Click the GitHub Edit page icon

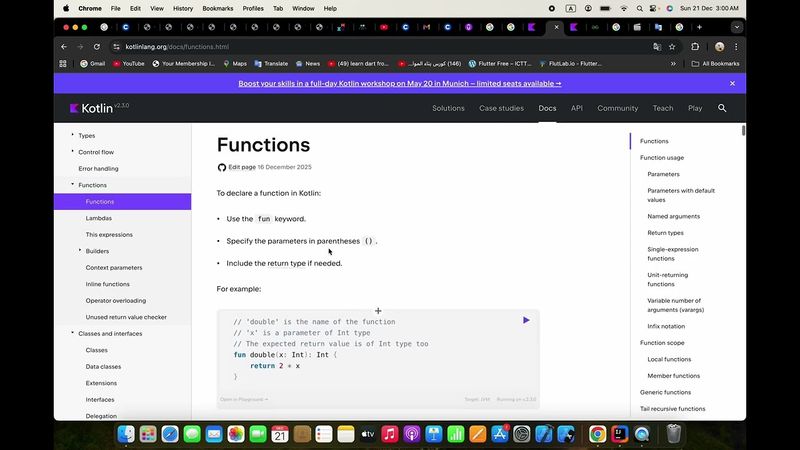click(x=222, y=167)
